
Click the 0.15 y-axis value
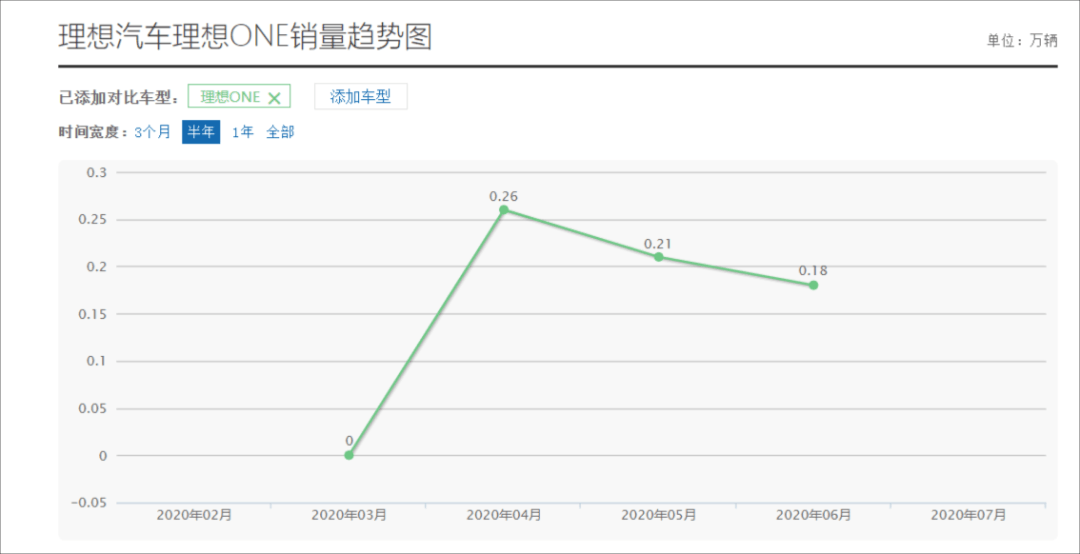[94, 314]
